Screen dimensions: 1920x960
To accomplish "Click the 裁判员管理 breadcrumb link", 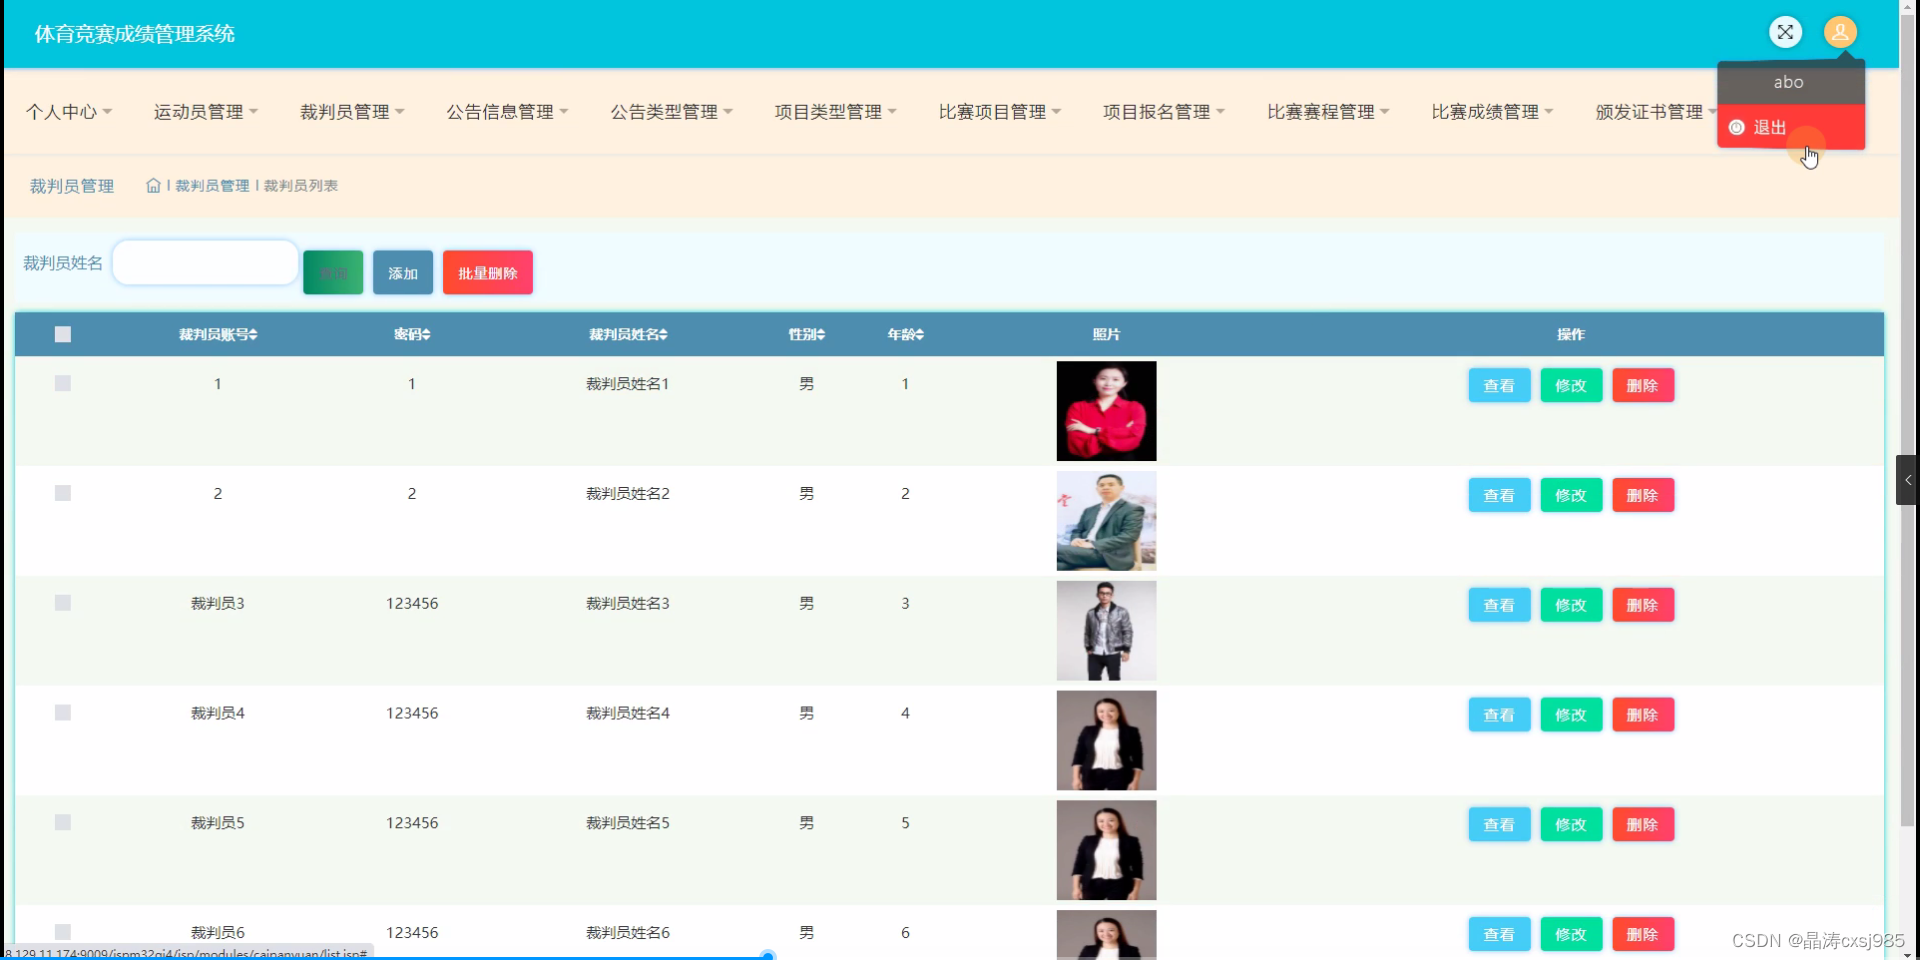I will (x=212, y=185).
